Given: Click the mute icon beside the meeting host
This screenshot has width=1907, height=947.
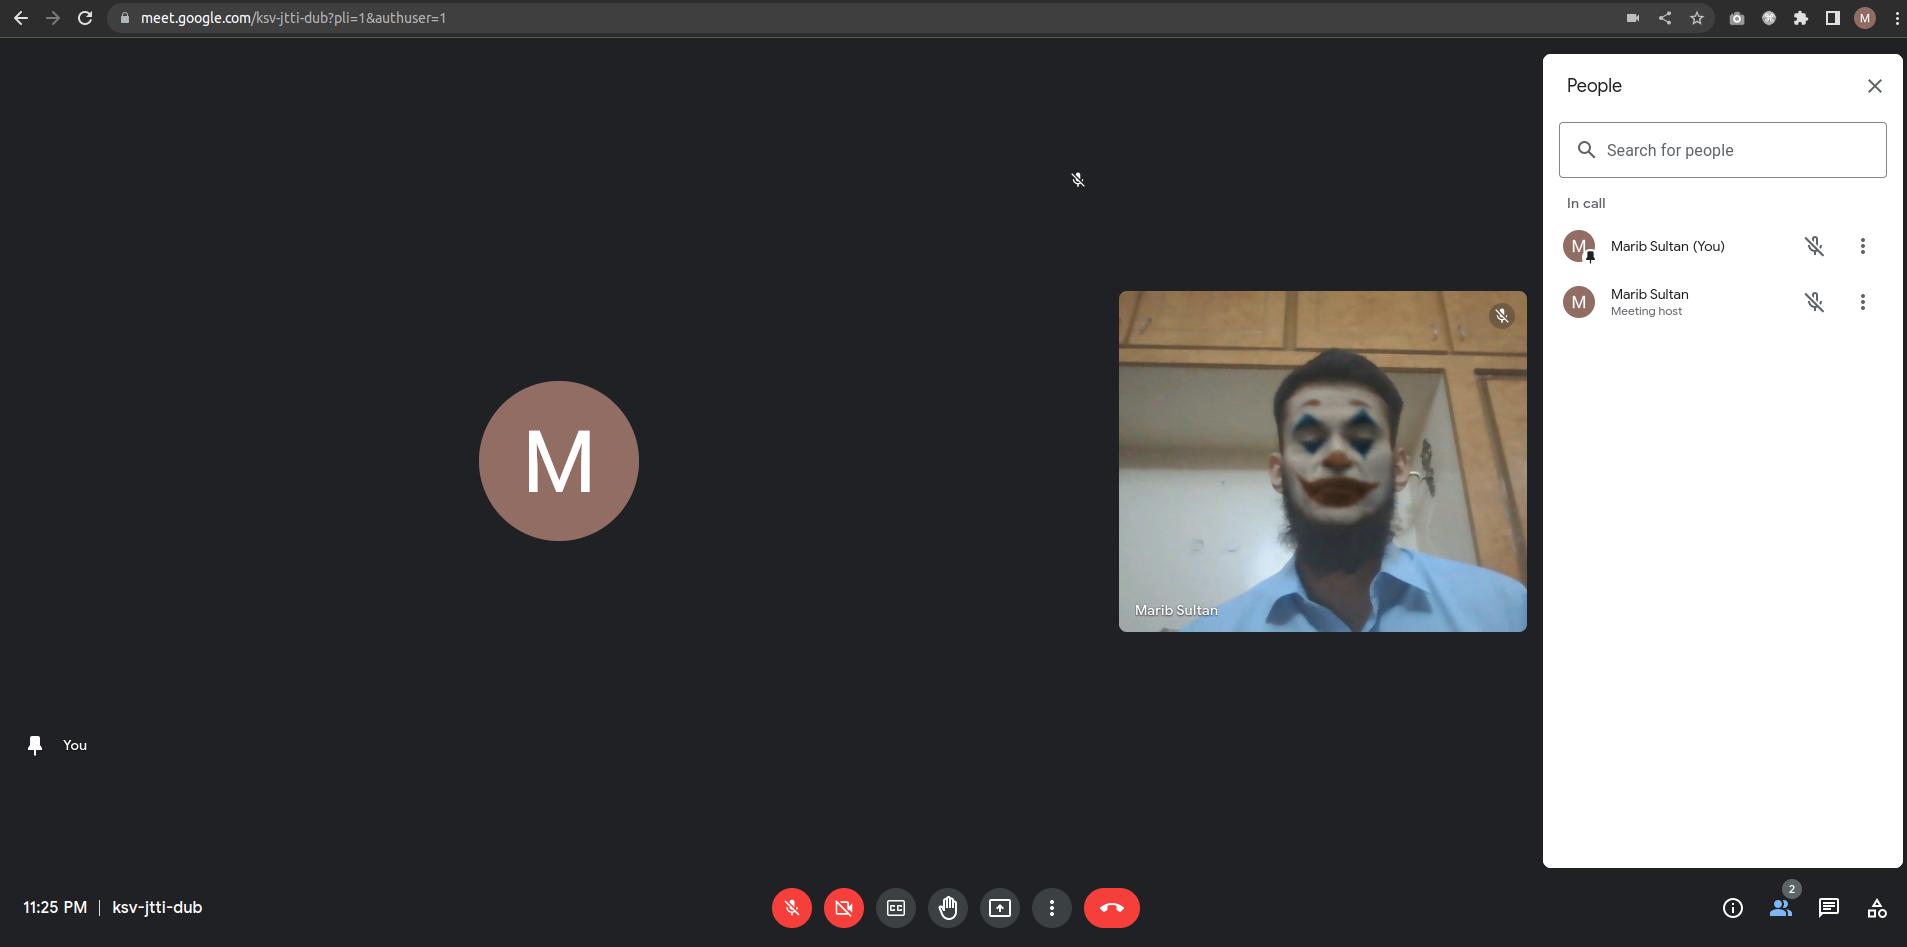Looking at the screenshot, I should (1814, 302).
